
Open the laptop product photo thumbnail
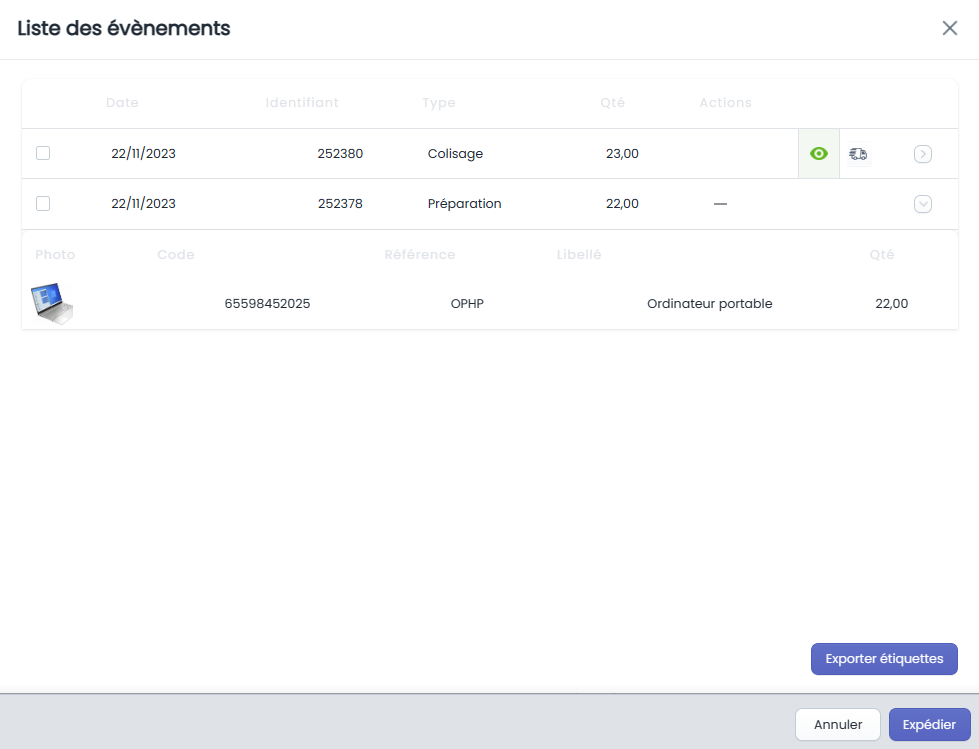click(x=52, y=303)
